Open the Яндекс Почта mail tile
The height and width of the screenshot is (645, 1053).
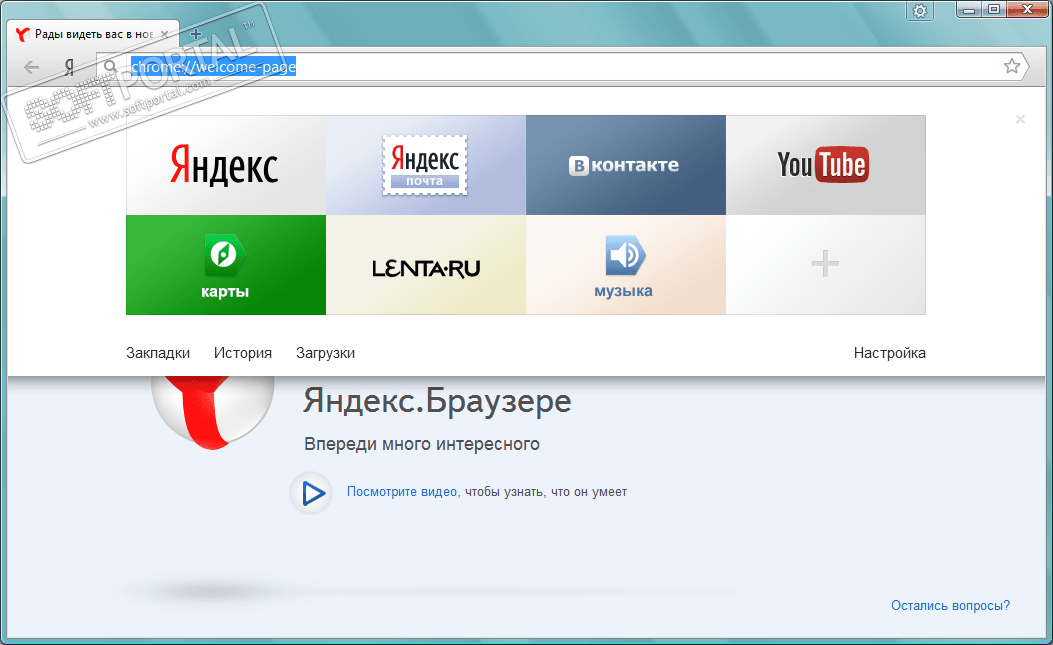pyautogui.click(x=426, y=165)
